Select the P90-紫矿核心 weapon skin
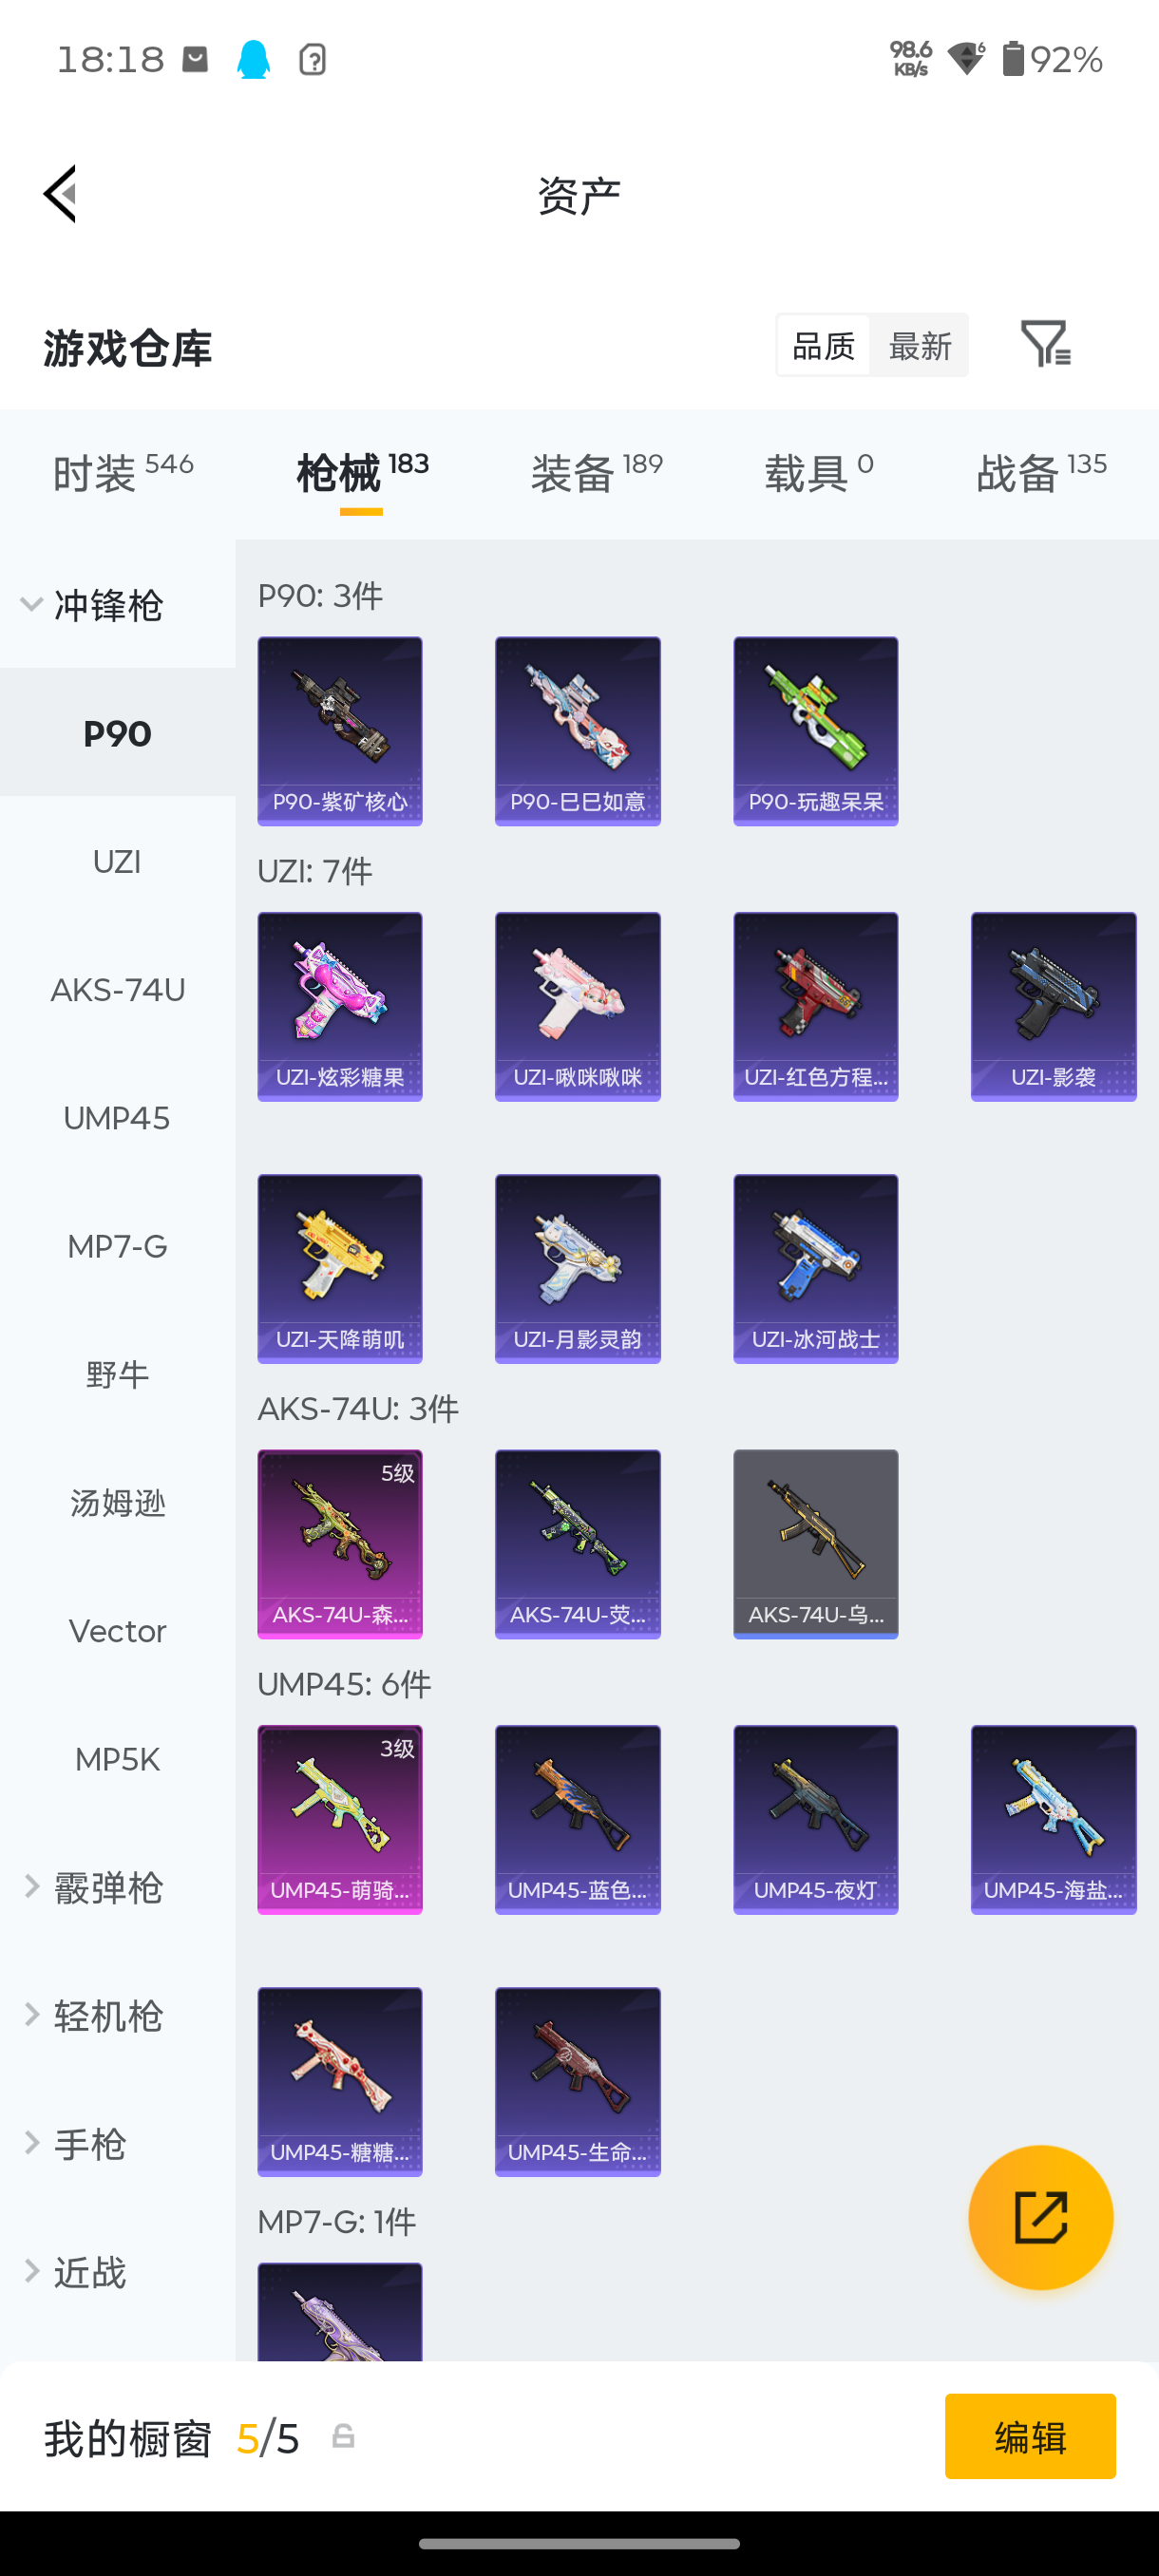 point(340,731)
